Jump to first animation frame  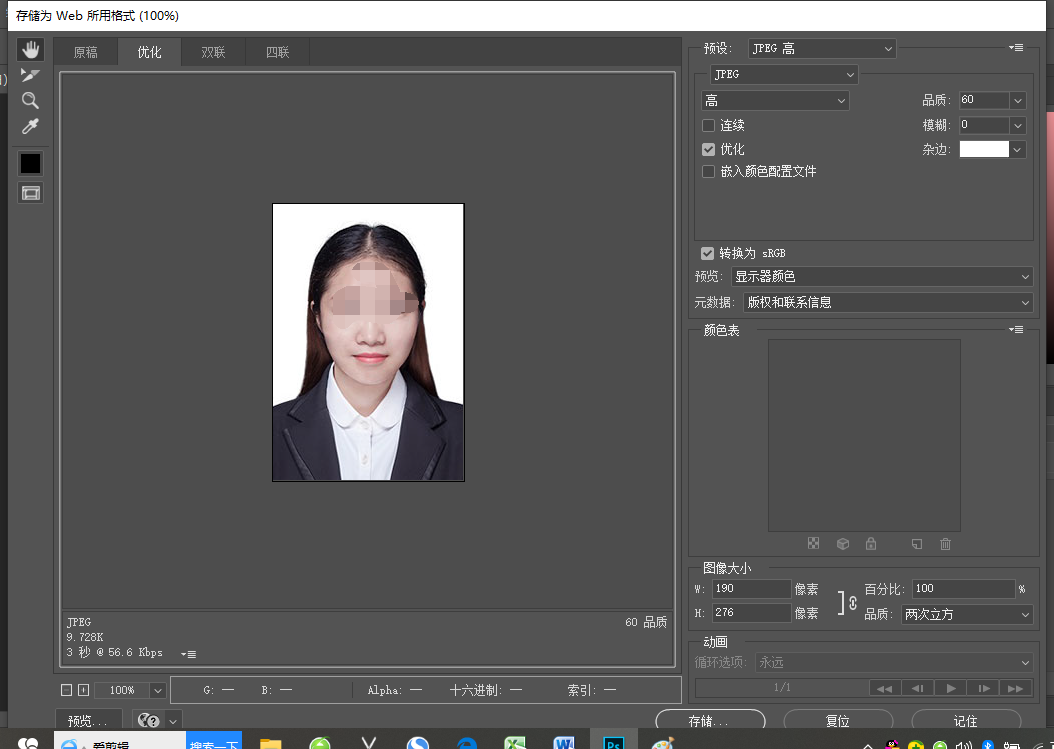click(x=885, y=688)
